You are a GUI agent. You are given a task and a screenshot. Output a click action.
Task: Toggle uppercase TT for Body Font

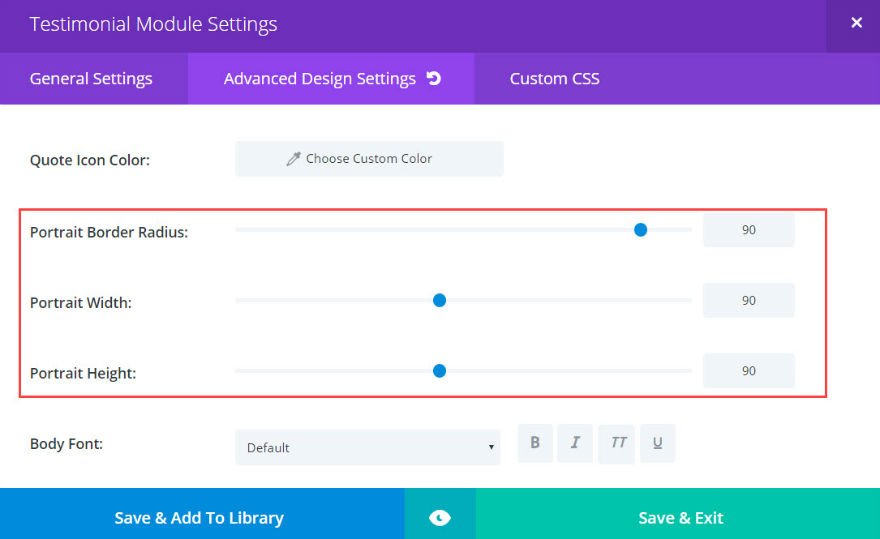(618, 443)
